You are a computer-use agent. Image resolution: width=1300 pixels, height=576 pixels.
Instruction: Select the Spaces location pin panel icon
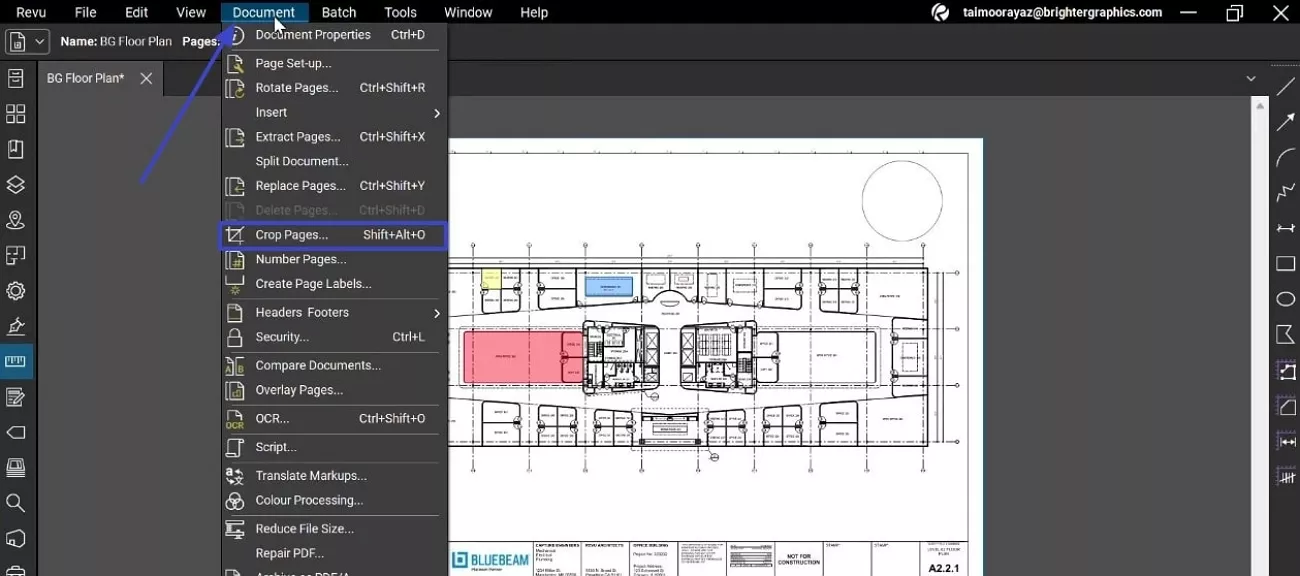tap(15, 219)
